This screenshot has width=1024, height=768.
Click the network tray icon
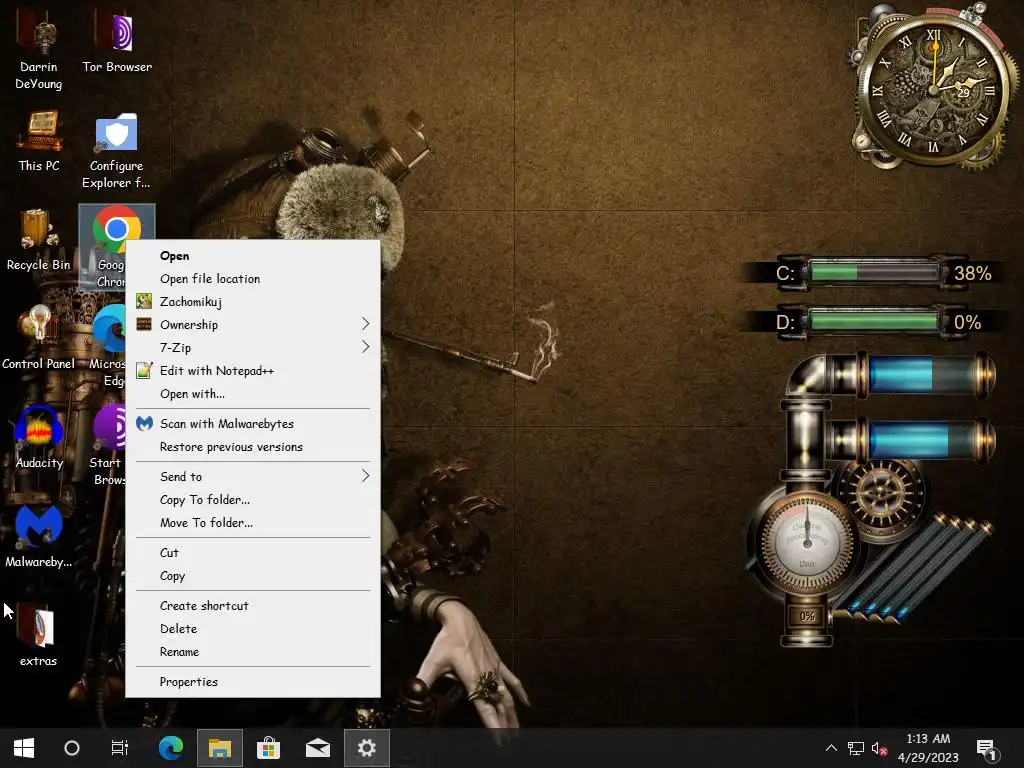856,748
